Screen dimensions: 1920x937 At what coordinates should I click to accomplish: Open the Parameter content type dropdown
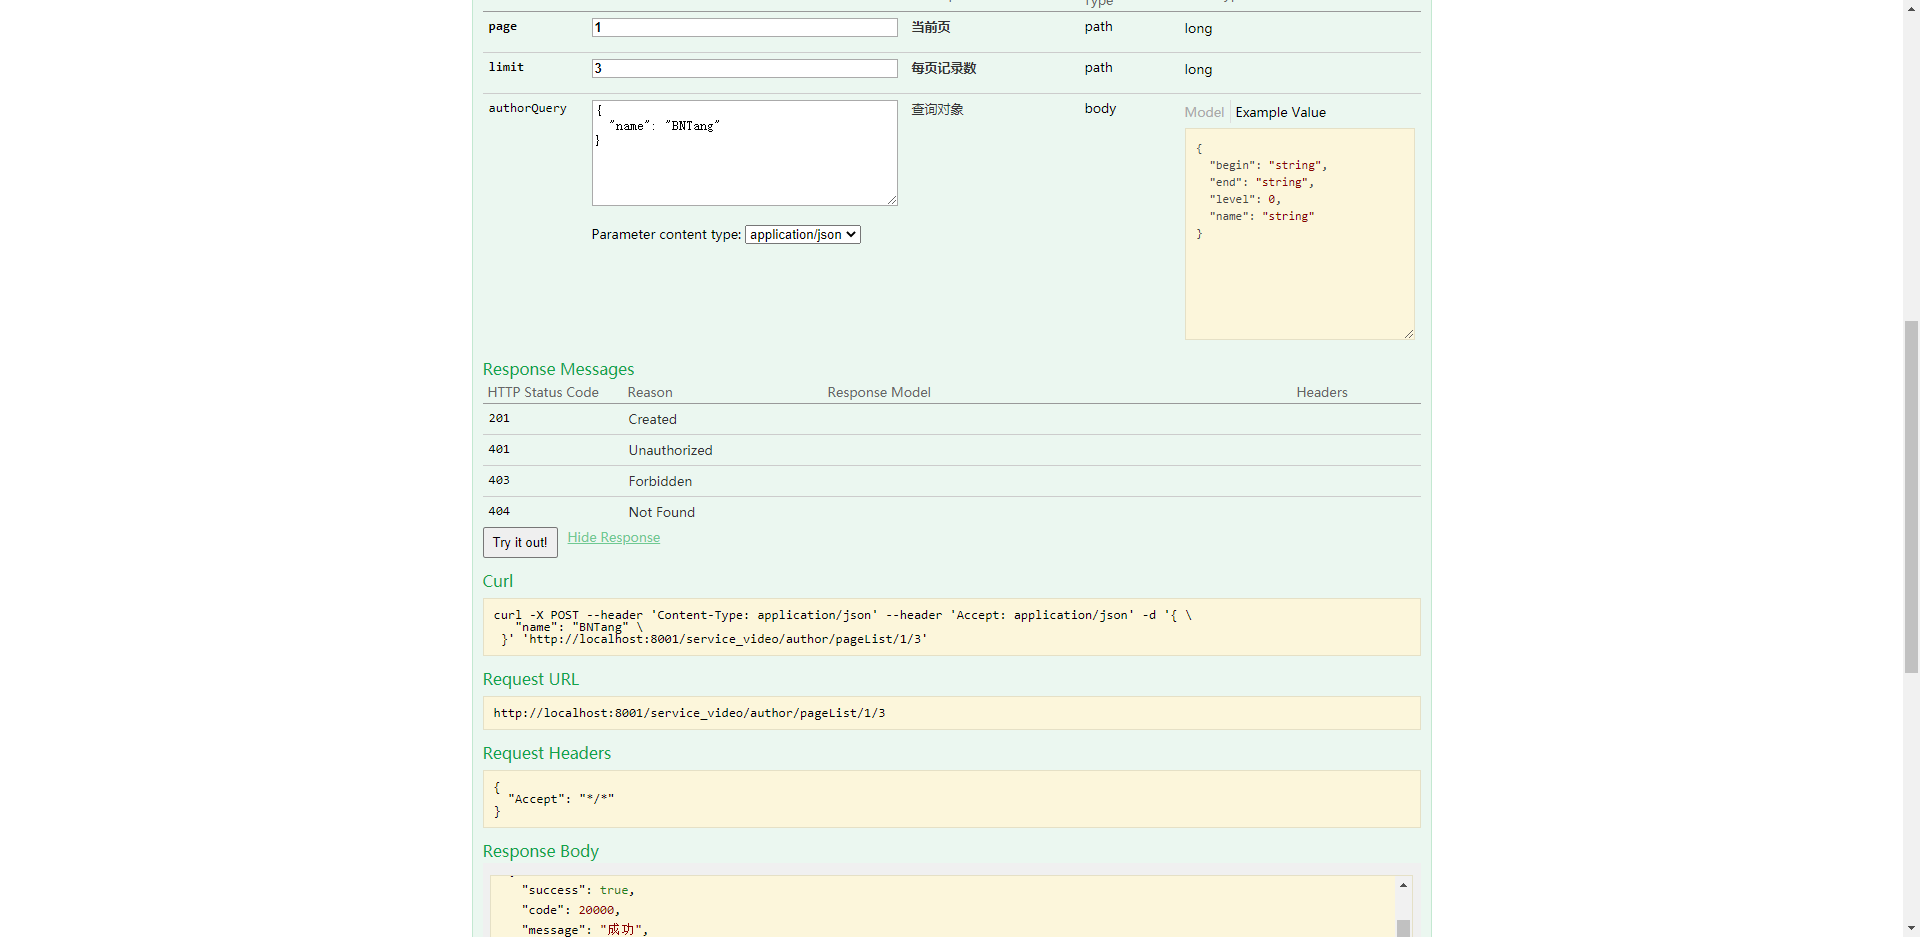coord(802,235)
